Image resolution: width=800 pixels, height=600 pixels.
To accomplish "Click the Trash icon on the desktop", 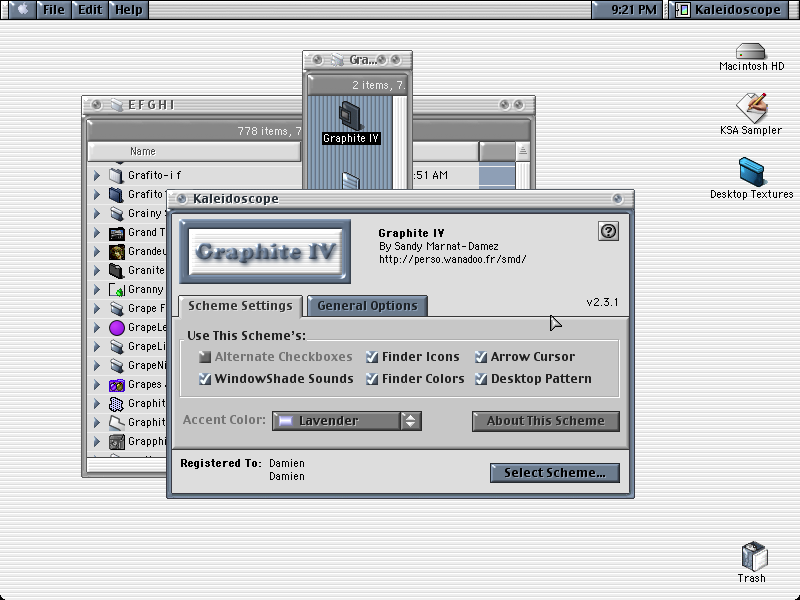I will (753, 556).
